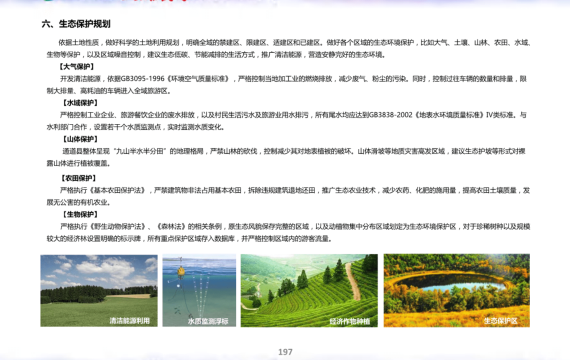The height and width of the screenshot is (360, 570).
Task: Select the 【生物保护】 section heading
Action: coord(80,215)
